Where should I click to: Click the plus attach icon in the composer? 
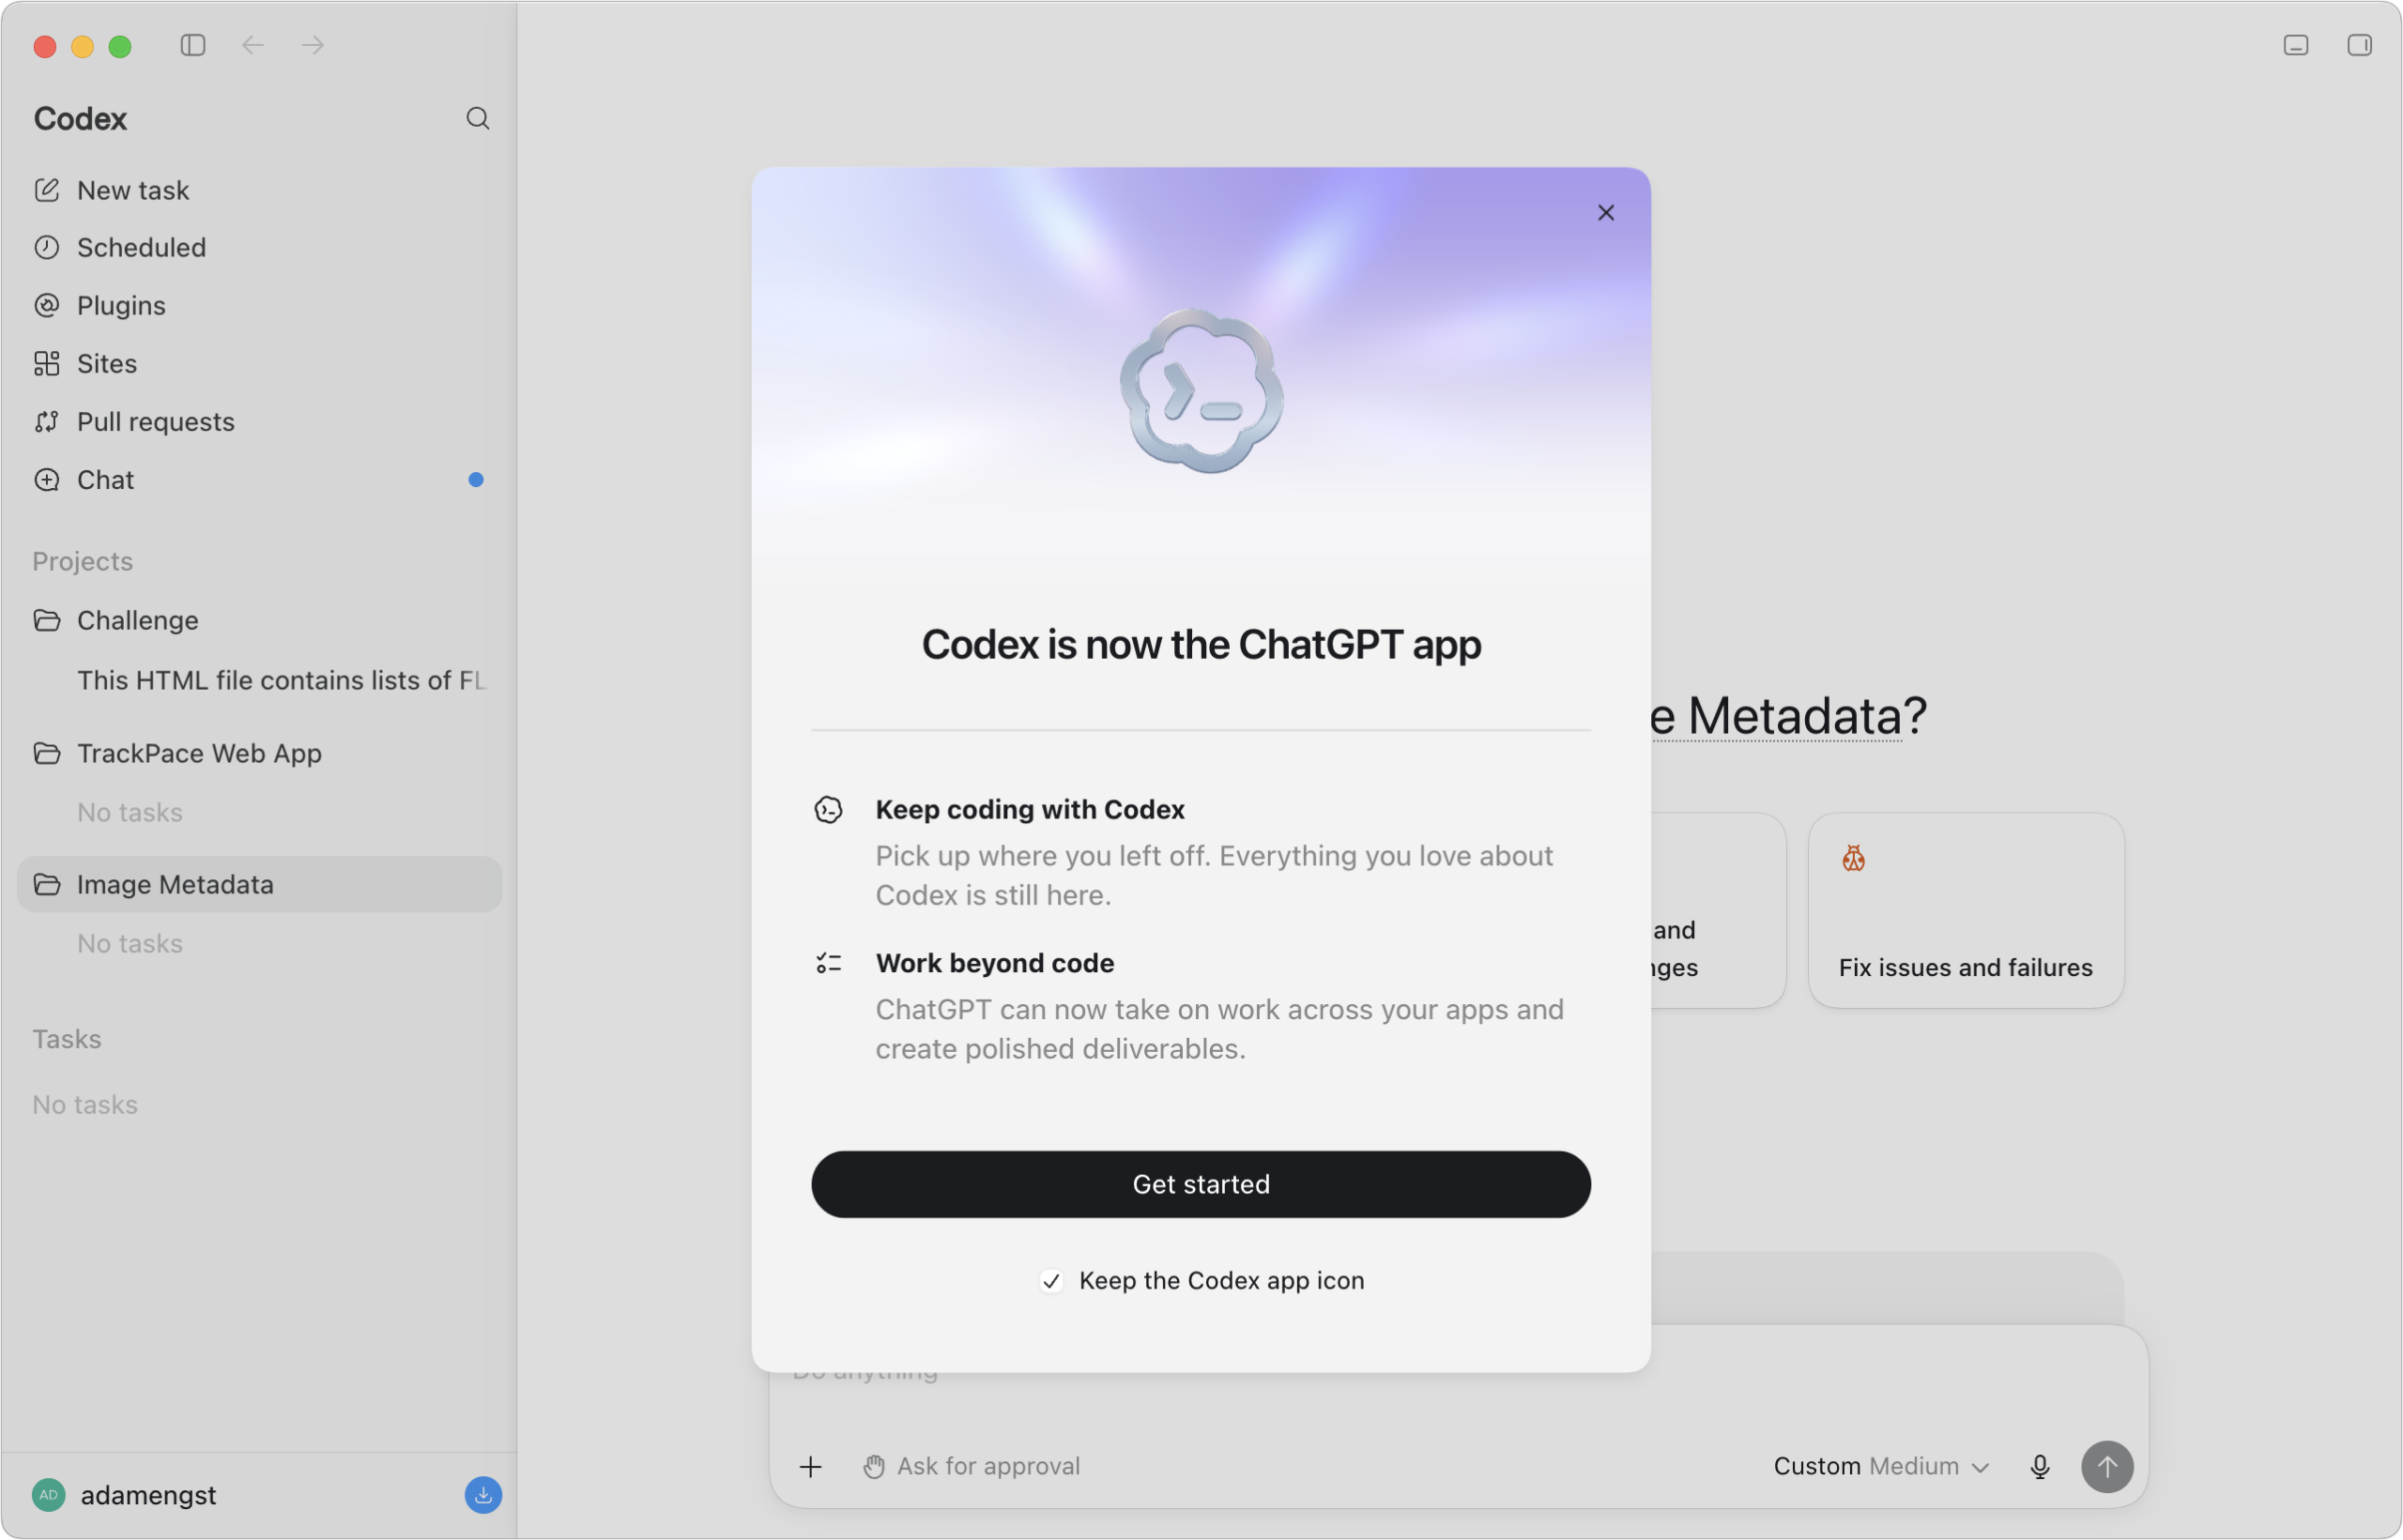pos(811,1467)
